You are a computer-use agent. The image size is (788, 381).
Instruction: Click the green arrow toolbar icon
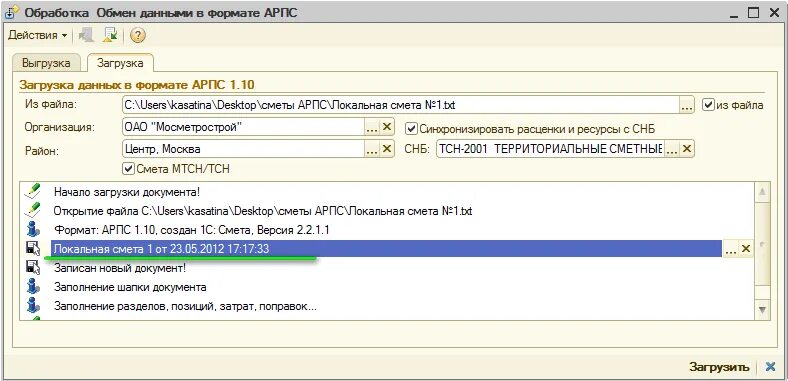click(x=110, y=35)
